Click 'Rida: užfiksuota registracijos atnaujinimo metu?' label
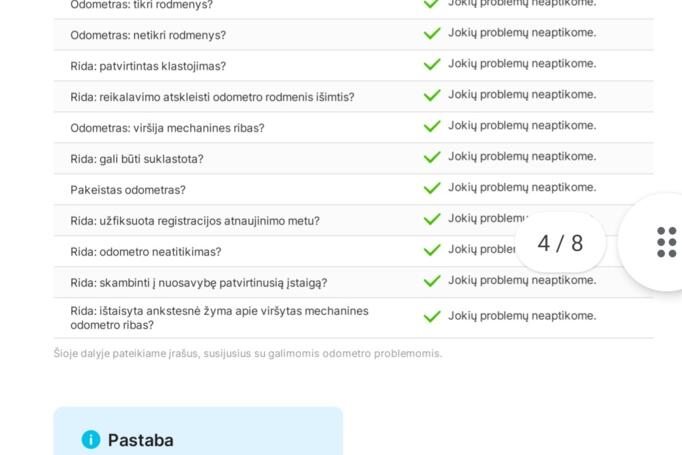682x455 pixels. pos(195,221)
